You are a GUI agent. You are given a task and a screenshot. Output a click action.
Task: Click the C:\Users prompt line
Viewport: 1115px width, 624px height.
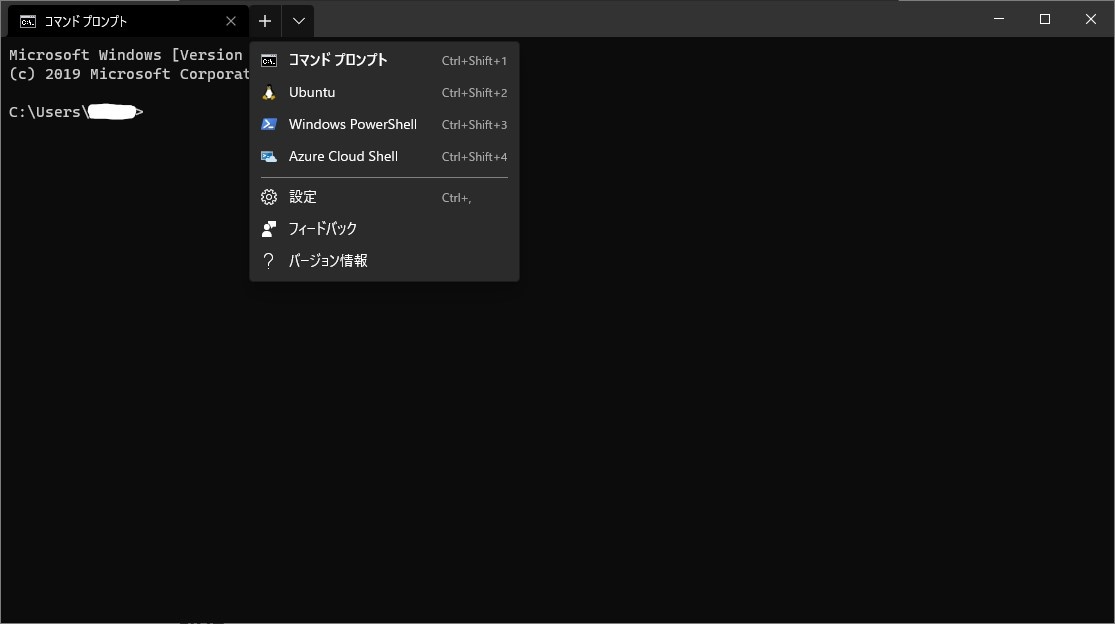point(76,112)
